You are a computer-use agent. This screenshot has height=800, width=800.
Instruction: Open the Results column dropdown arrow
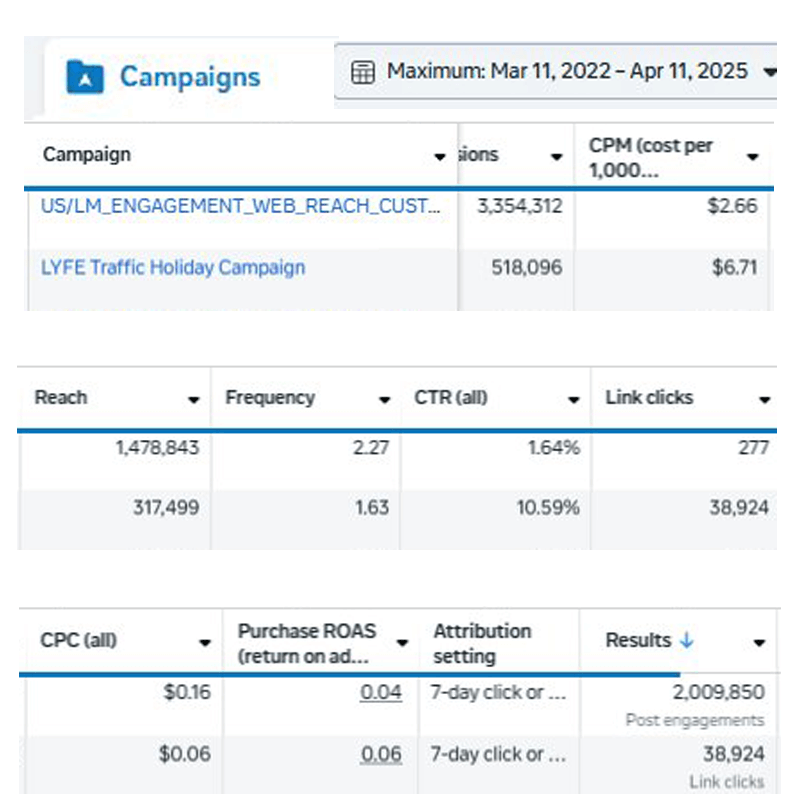click(759, 643)
